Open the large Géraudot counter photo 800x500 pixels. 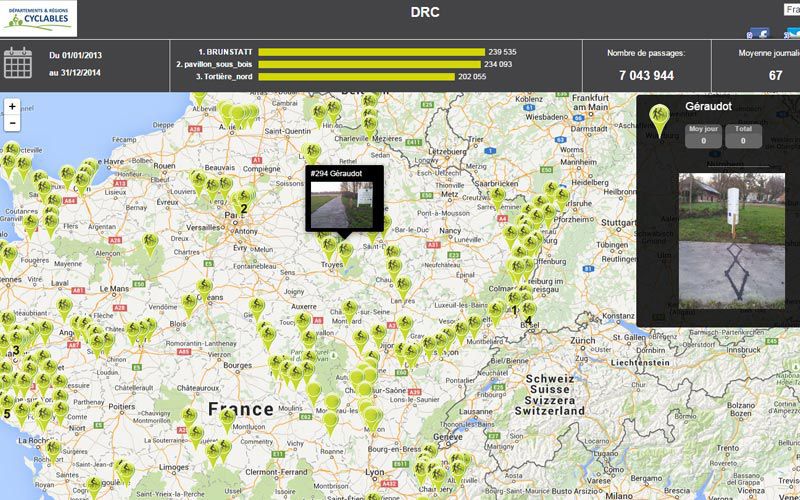[731, 240]
